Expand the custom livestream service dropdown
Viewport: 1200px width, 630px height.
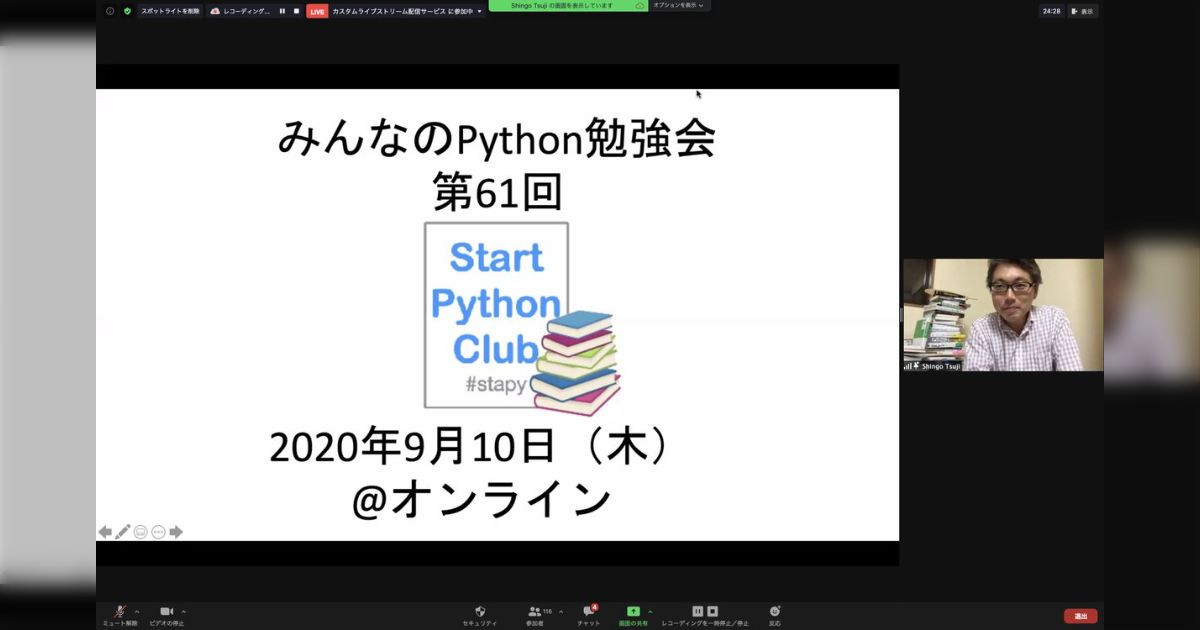479,11
